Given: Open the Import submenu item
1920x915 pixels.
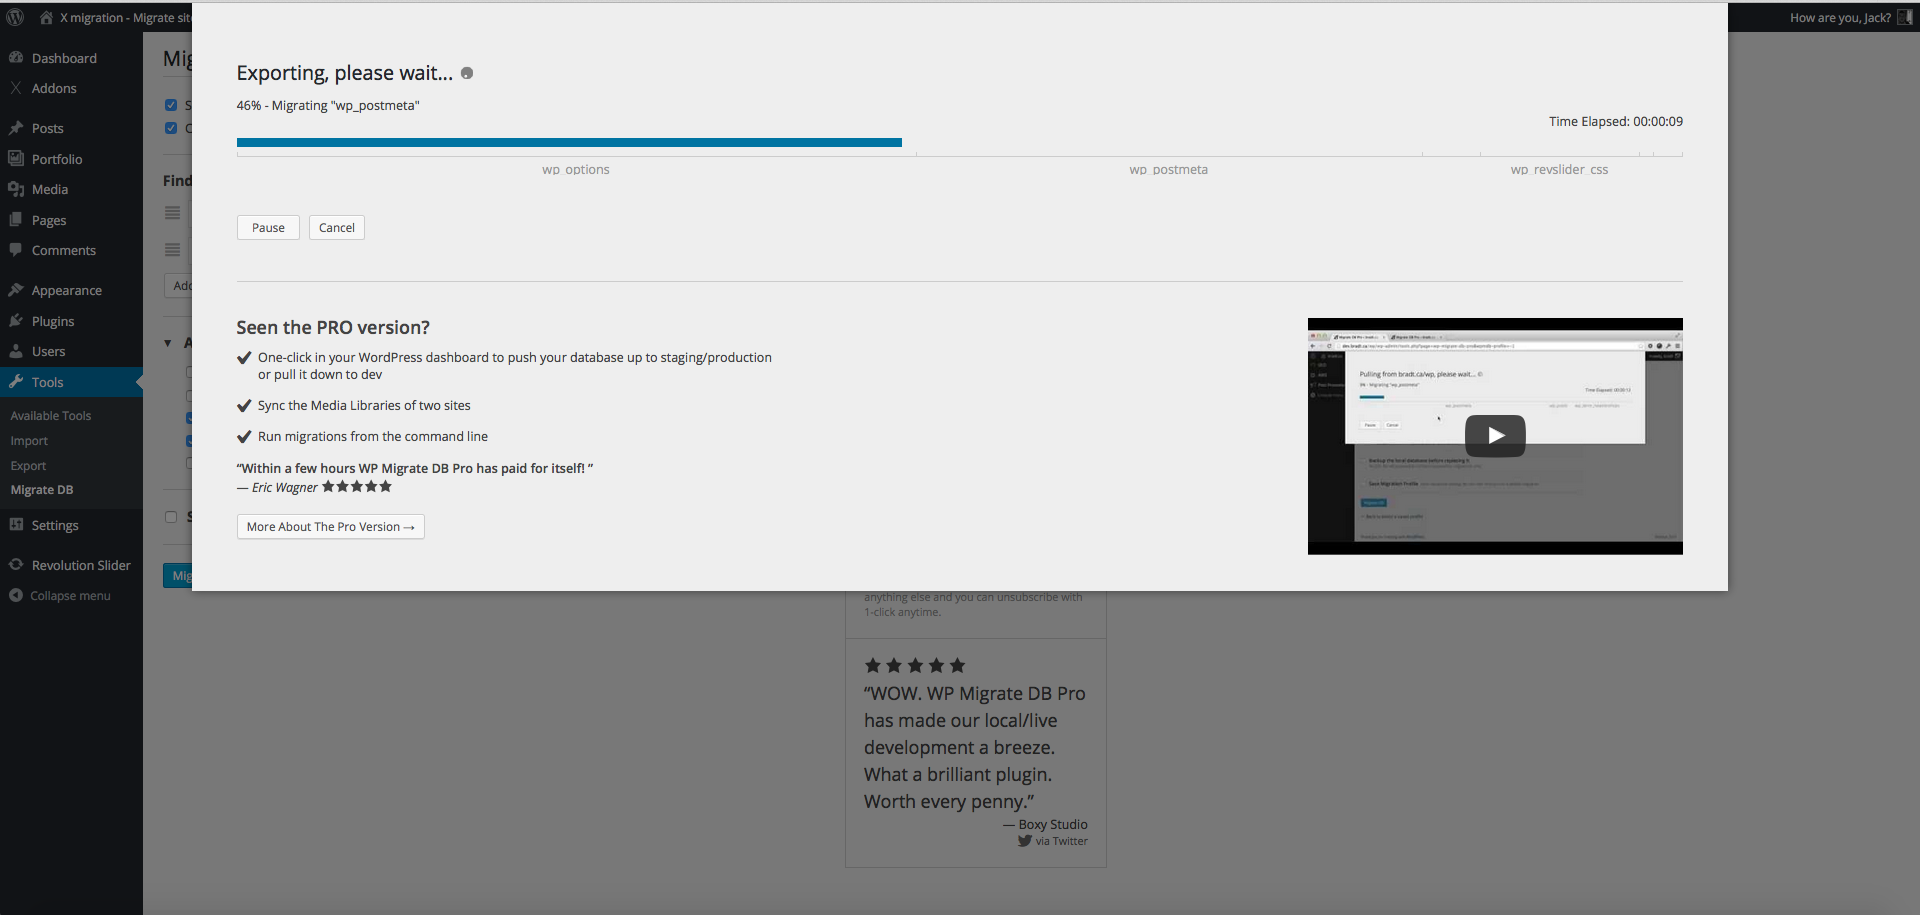Looking at the screenshot, I should click(x=29, y=440).
